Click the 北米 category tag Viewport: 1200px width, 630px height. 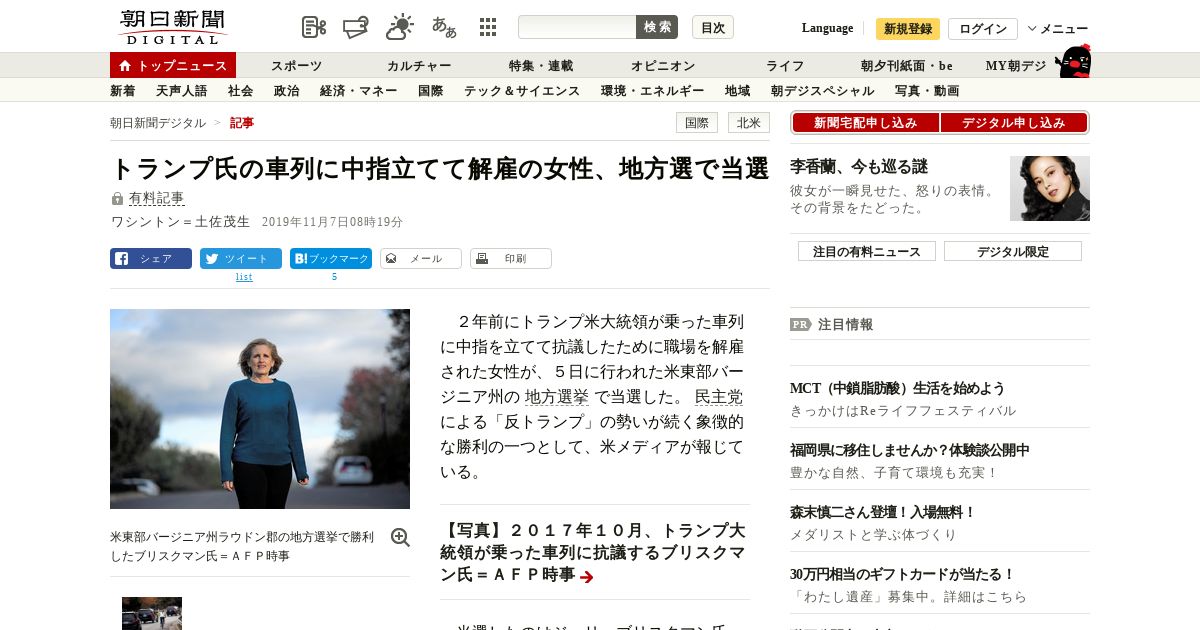pyautogui.click(x=749, y=123)
